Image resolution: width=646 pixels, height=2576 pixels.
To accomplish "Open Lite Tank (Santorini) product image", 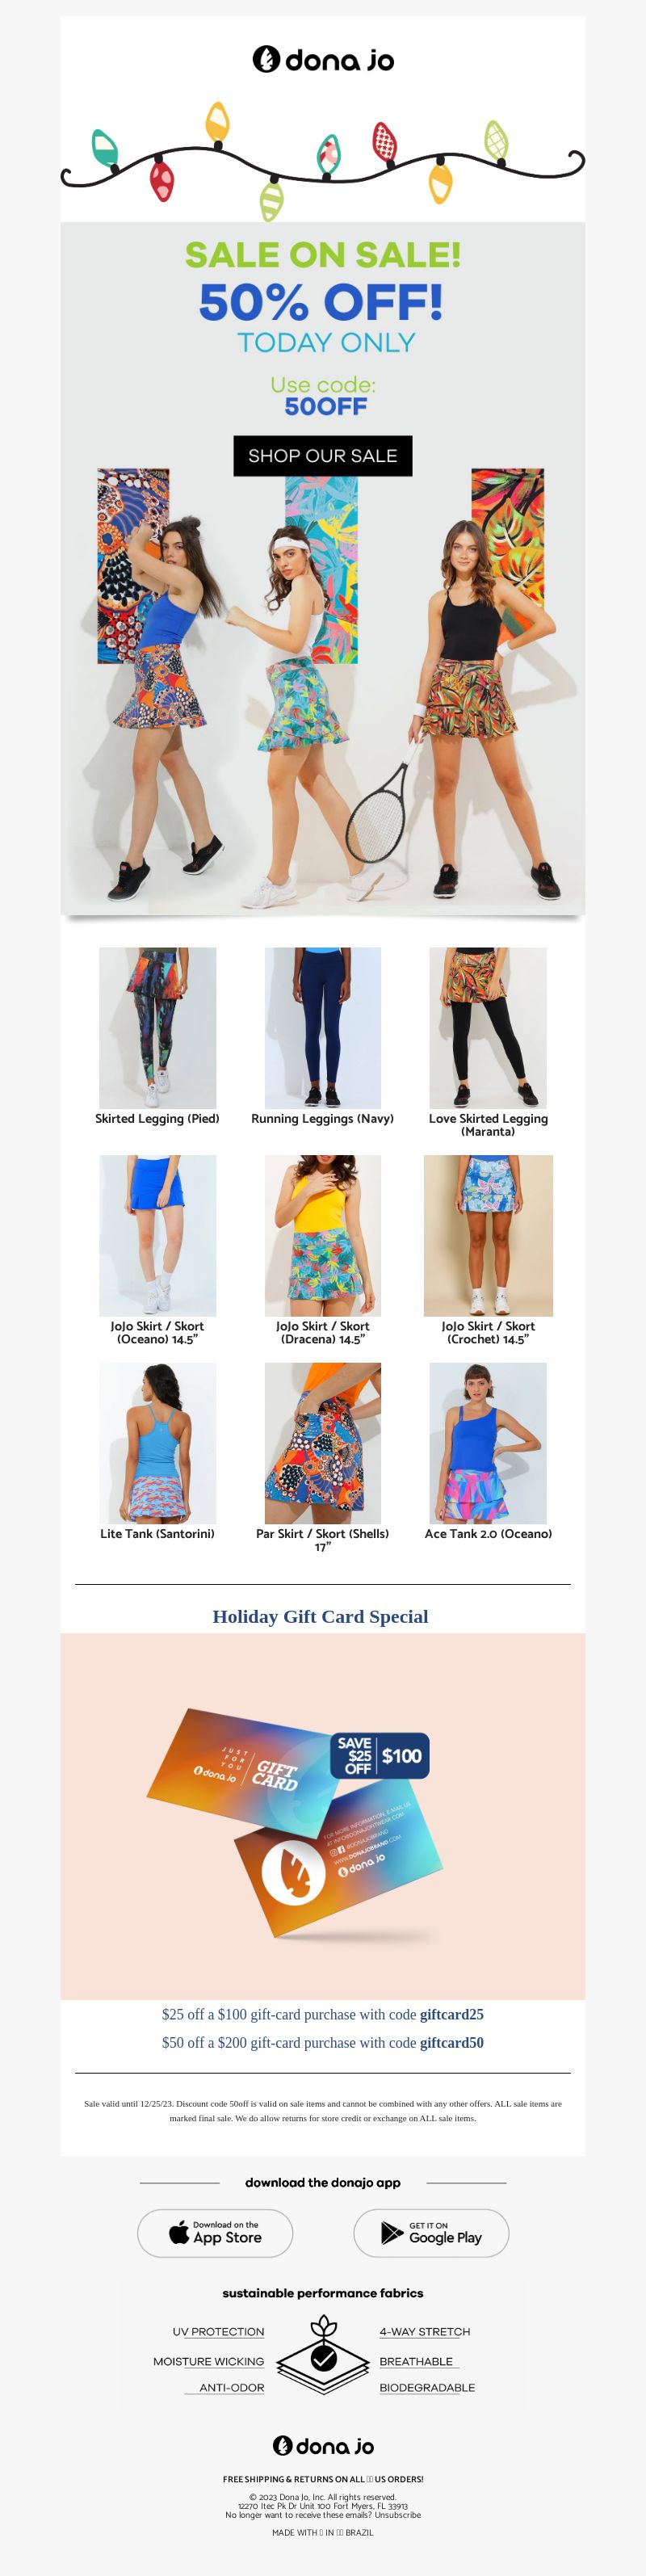I will click(157, 1443).
